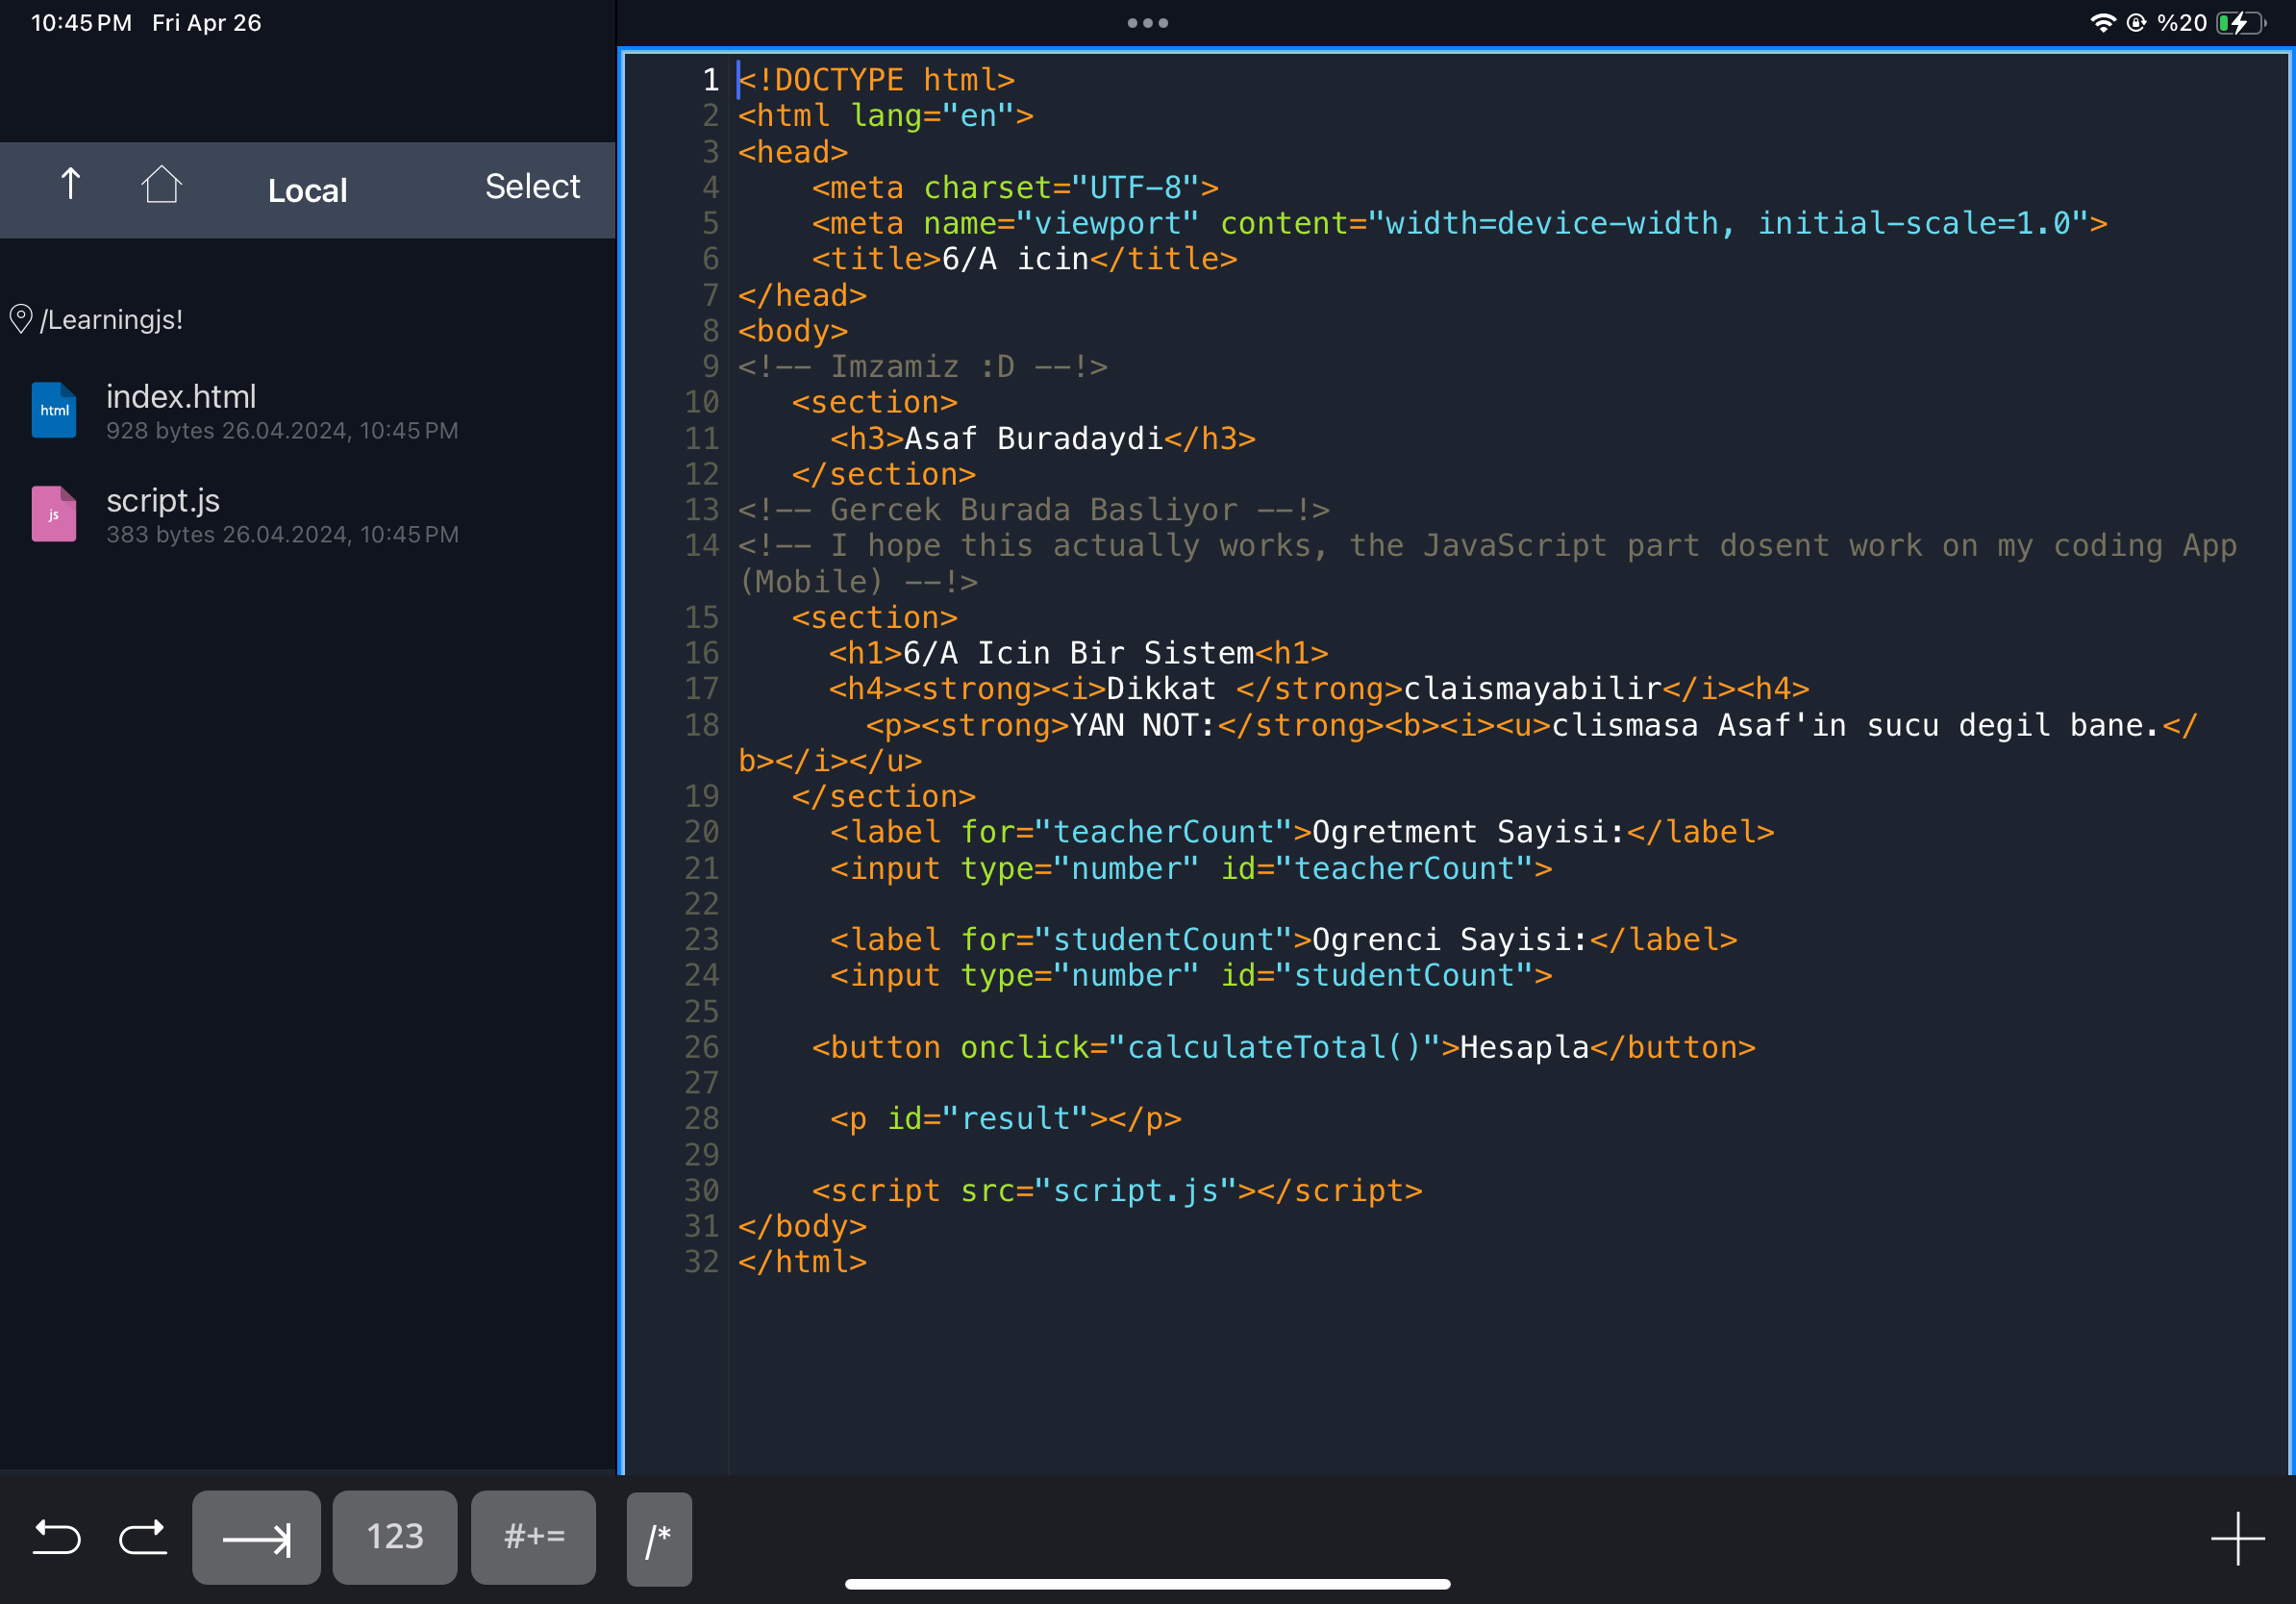The height and width of the screenshot is (1604, 2296).
Task: Open the /Learningjs! folder link
Action: point(110,318)
